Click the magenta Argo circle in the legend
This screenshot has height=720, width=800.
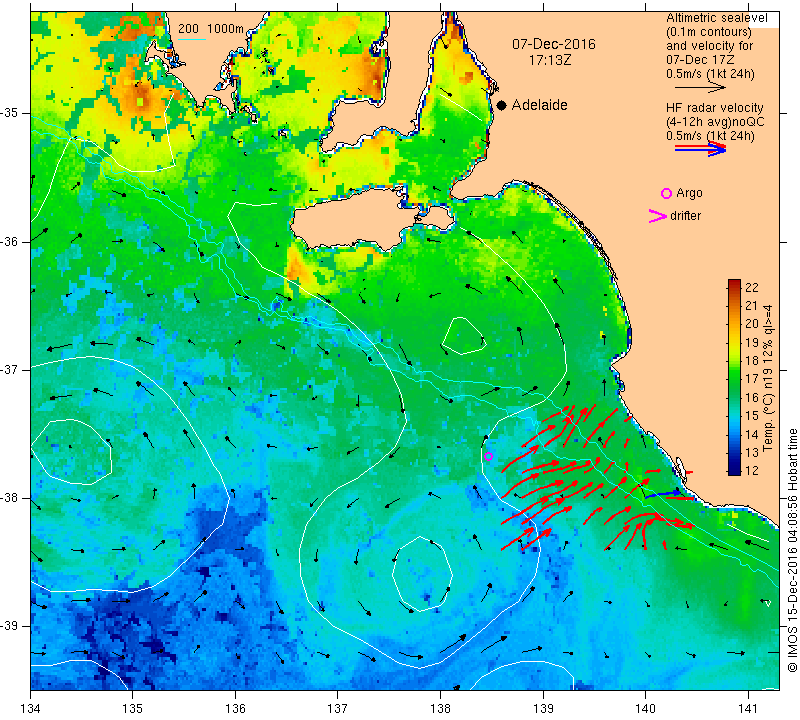(x=666, y=193)
